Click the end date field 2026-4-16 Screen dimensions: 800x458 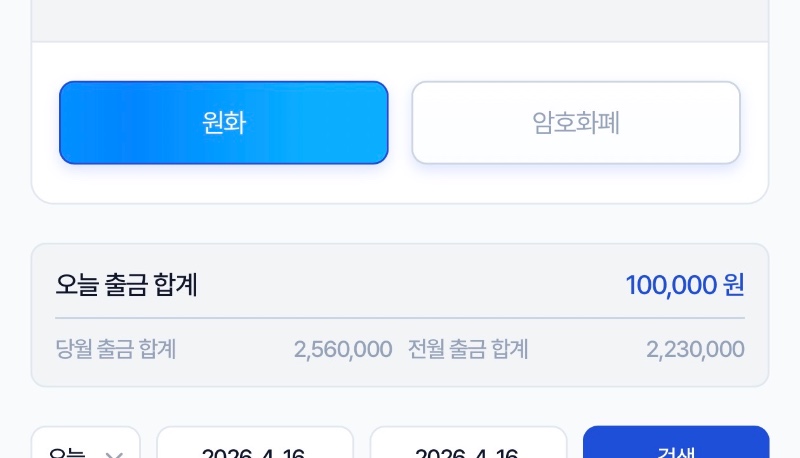(x=468, y=449)
